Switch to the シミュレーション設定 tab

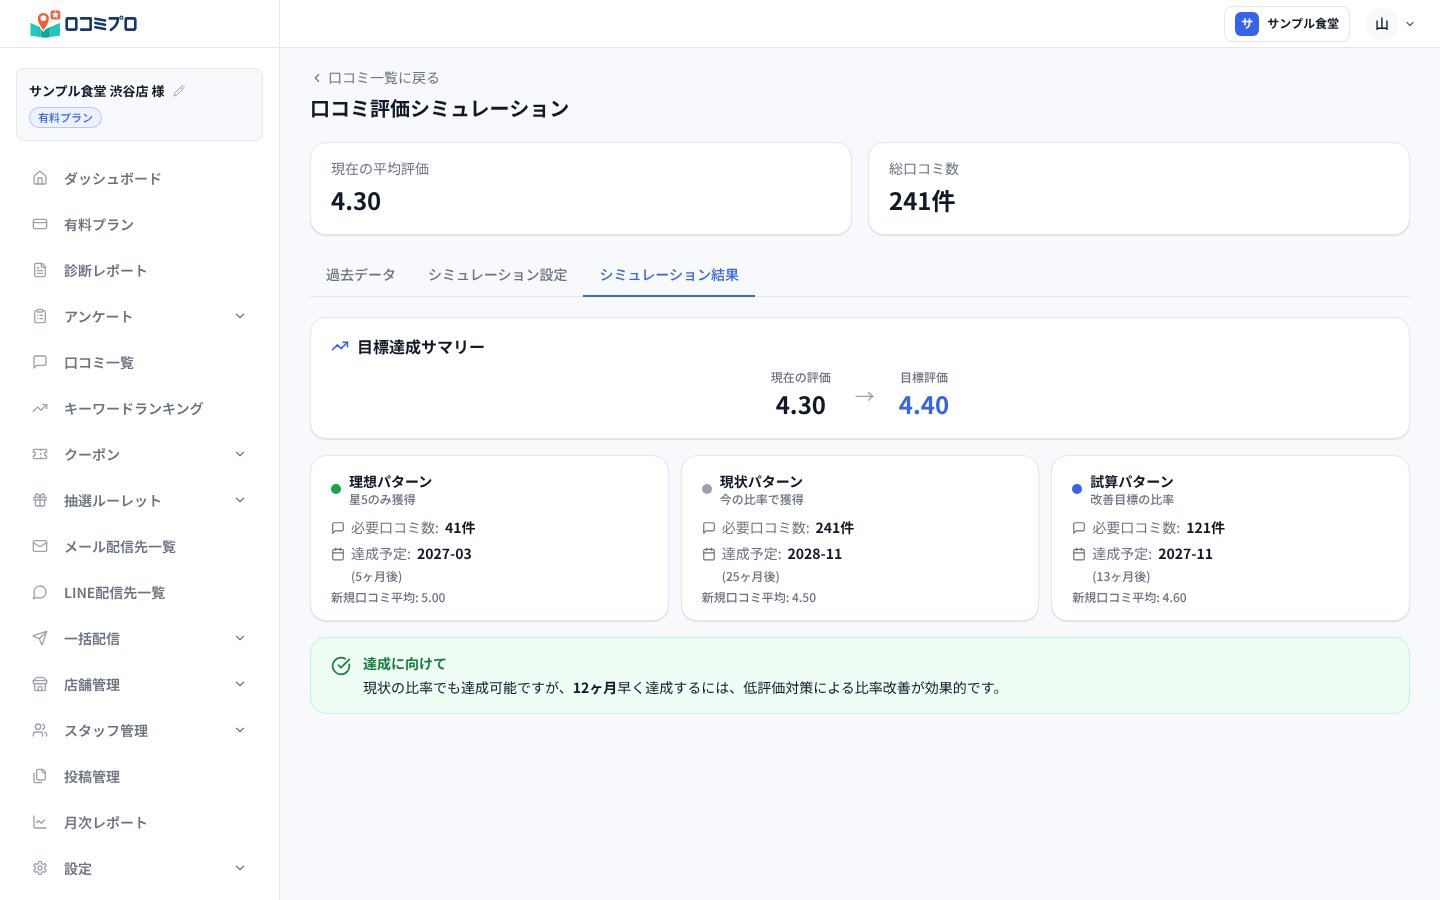tap(498, 275)
